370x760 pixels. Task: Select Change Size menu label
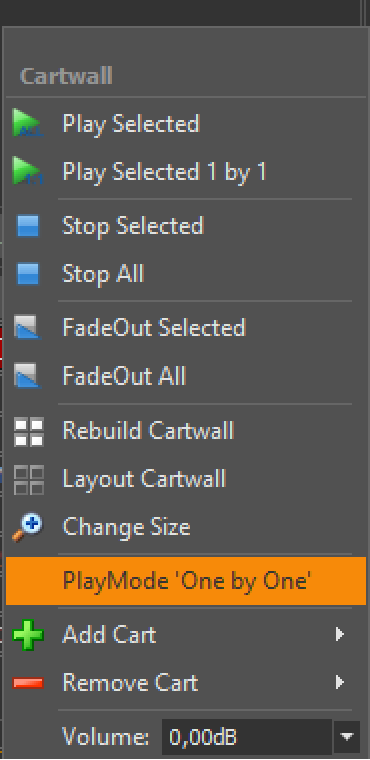pos(126,527)
